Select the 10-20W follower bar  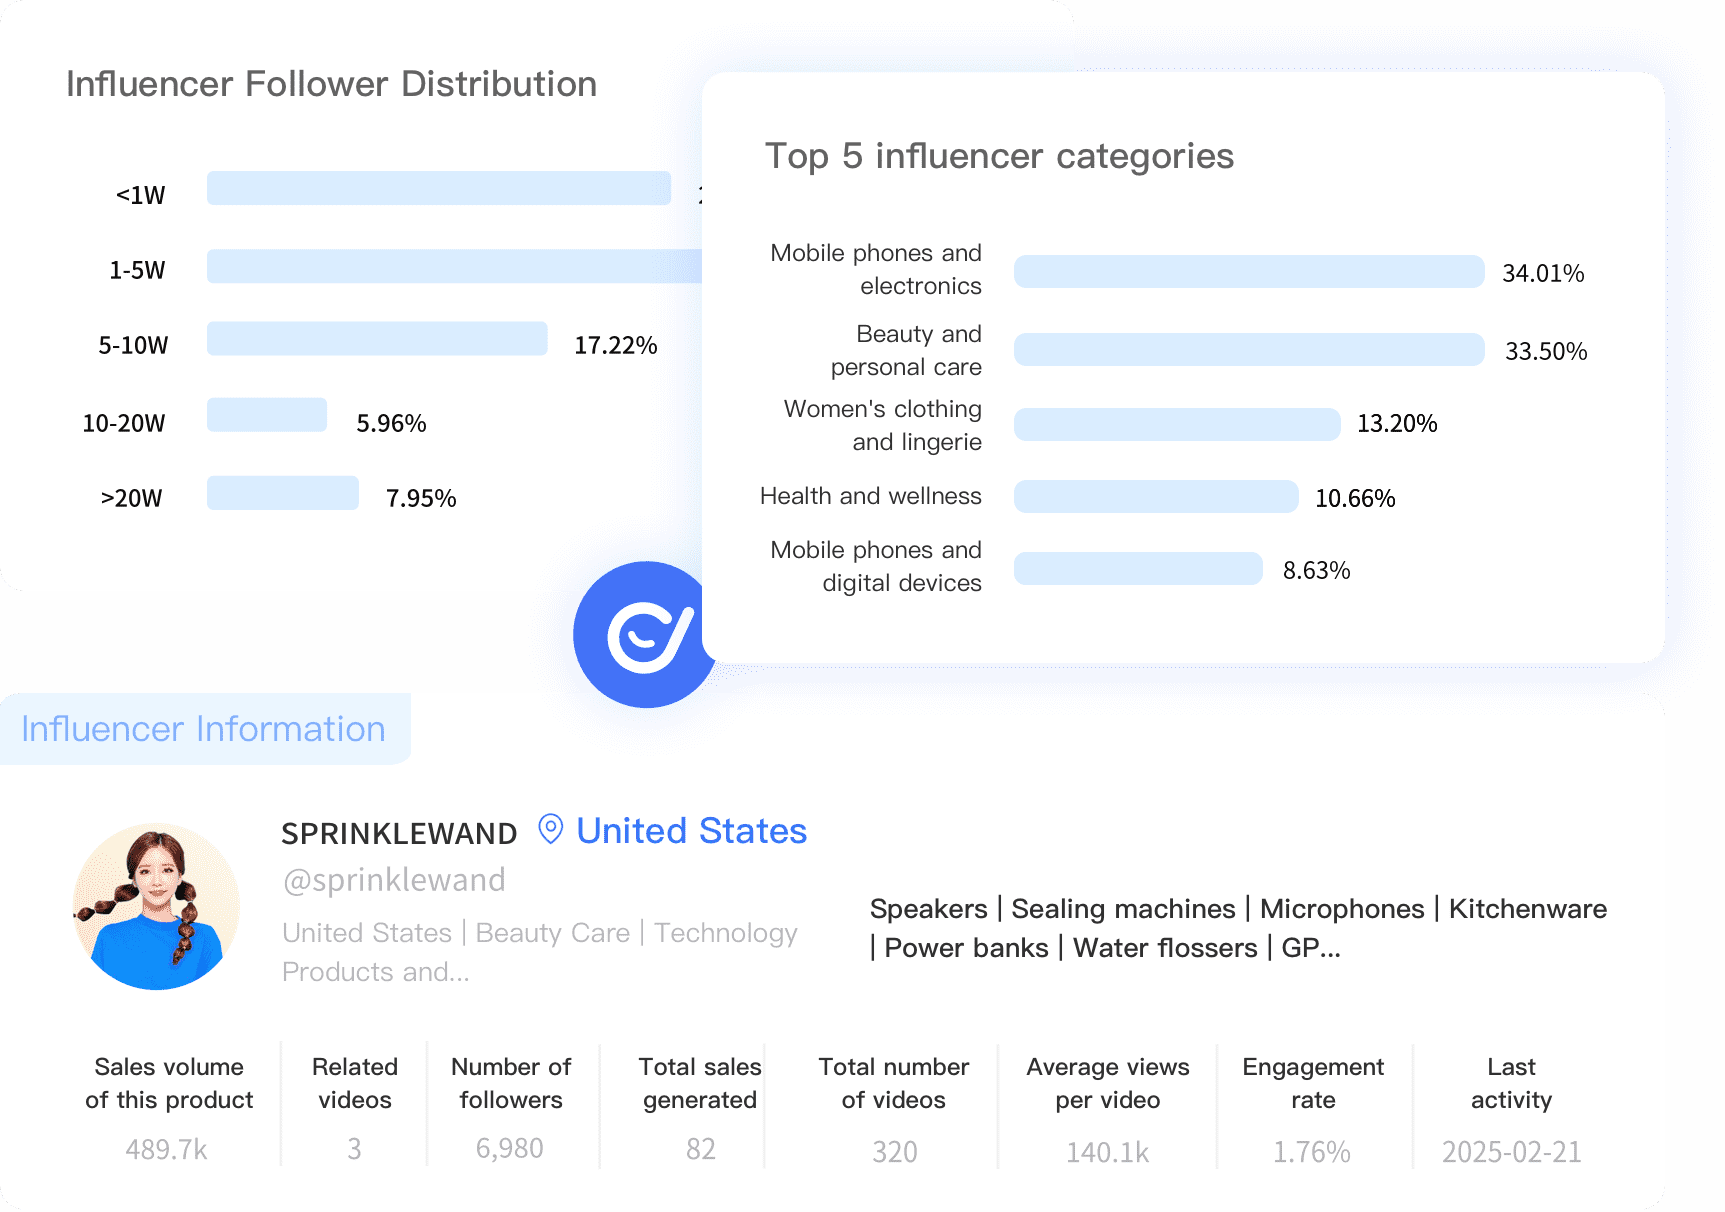click(267, 415)
